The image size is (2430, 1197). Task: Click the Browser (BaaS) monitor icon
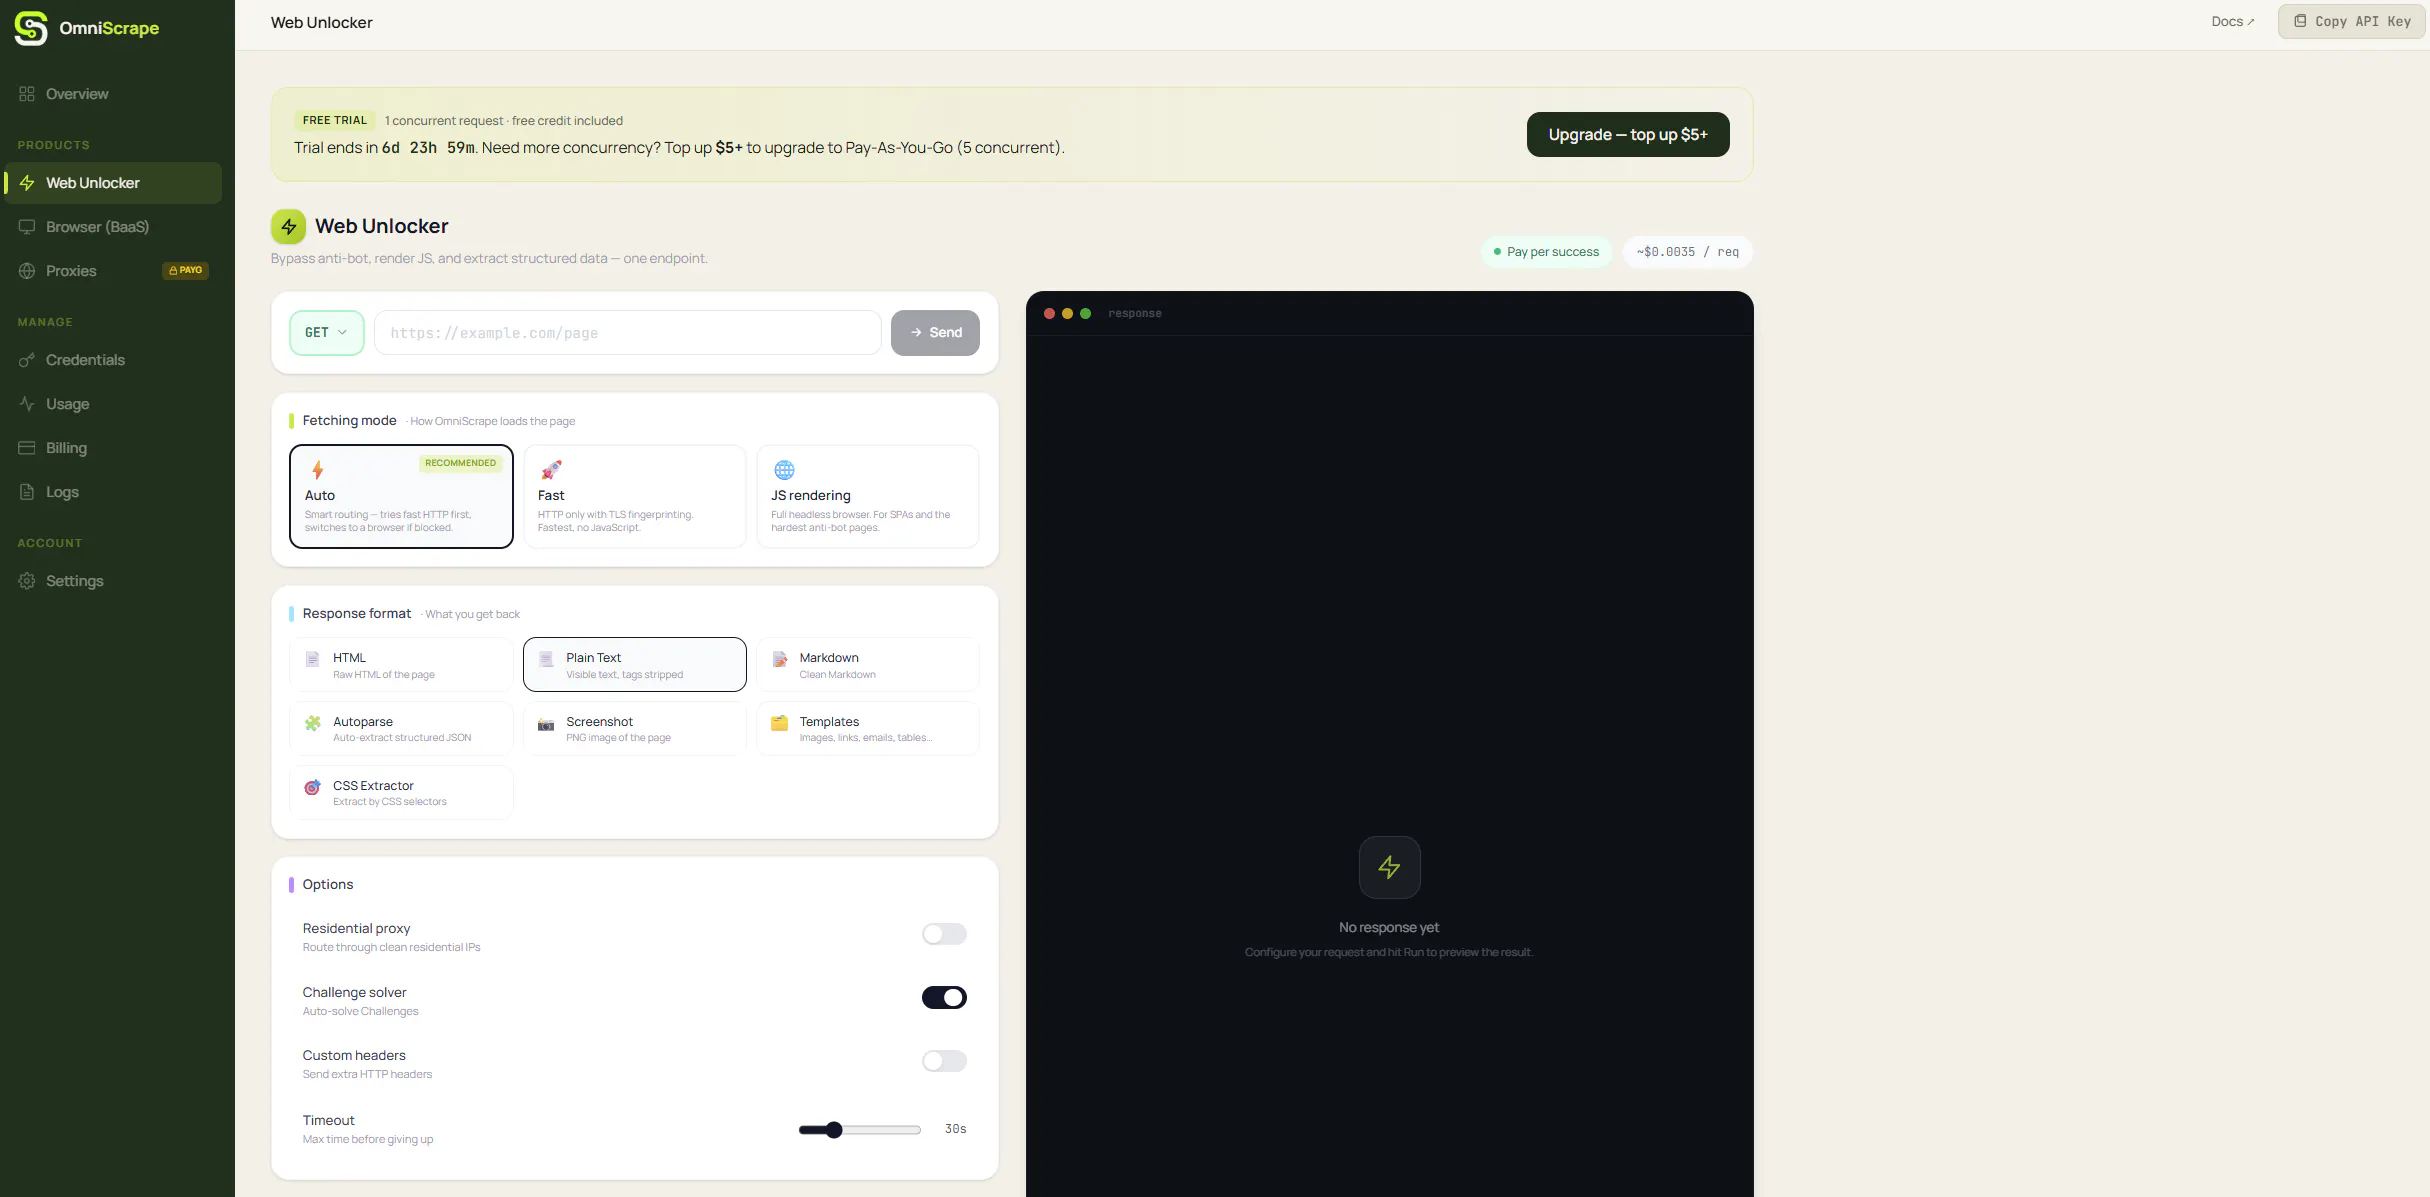tap(27, 227)
